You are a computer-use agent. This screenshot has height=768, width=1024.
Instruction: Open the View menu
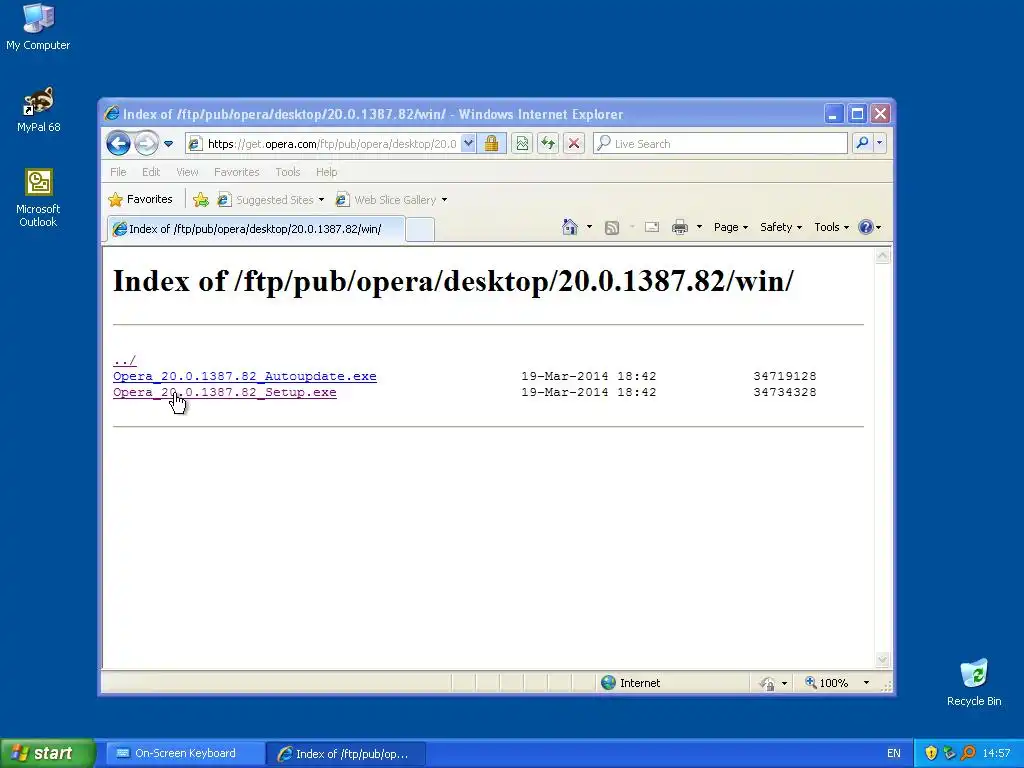coord(187,172)
